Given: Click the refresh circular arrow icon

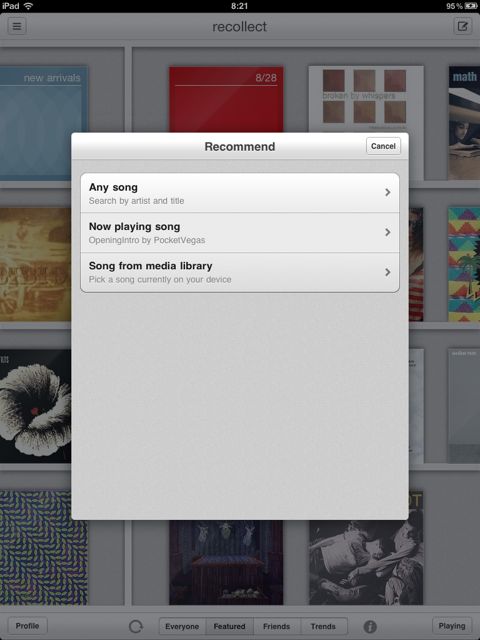Looking at the screenshot, I should (136, 626).
